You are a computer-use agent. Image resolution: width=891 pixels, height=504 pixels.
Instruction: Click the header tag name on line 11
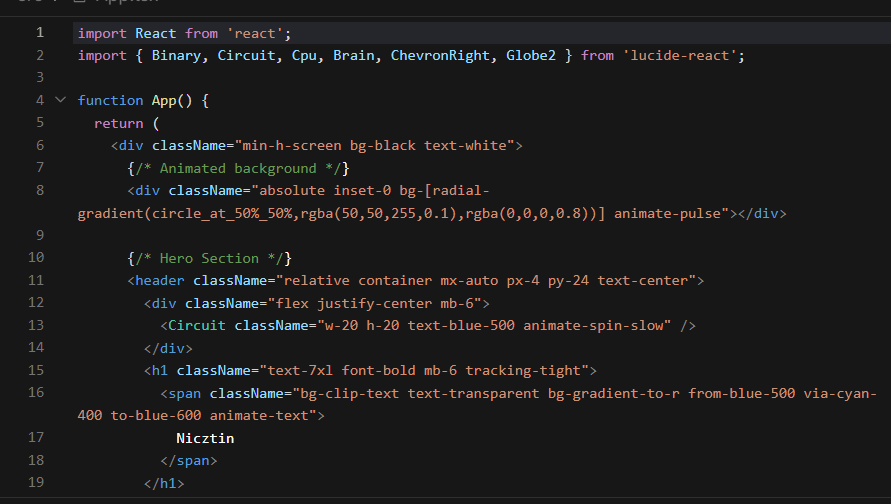[x=160, y=281]
